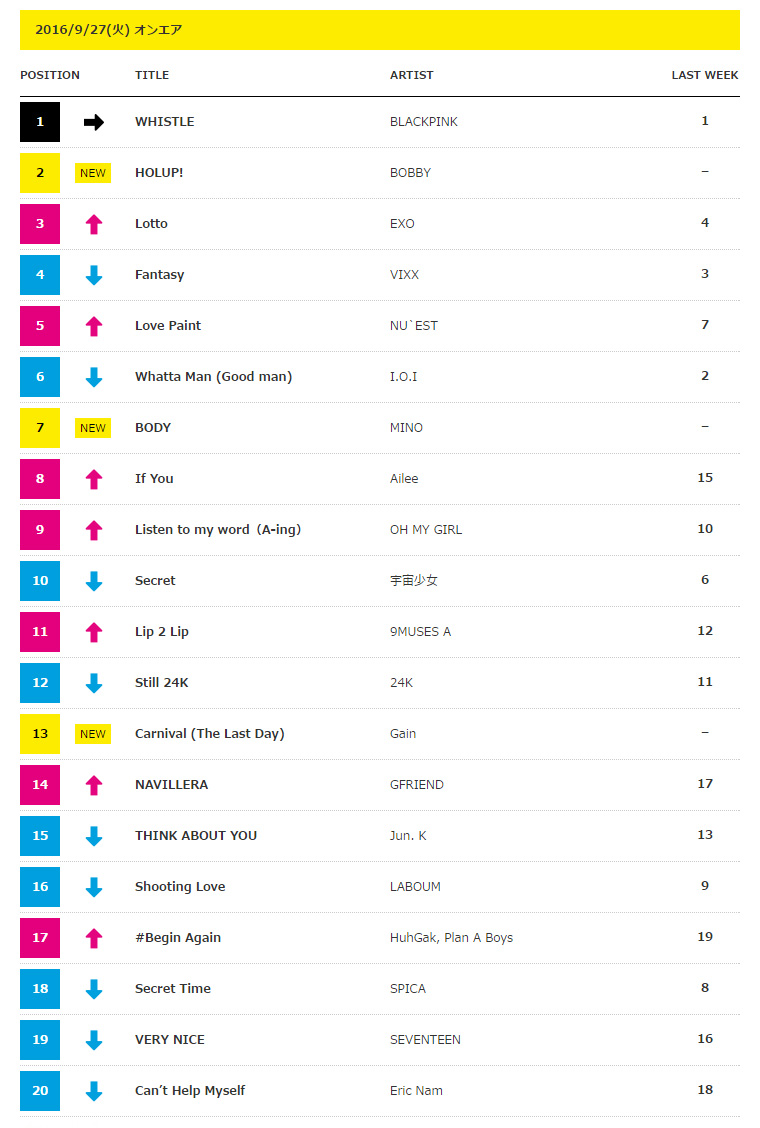Click the pink up arrow beside NAVILLERA
The width and height of the screenshot is (760, 1128).
pyautogui.click(x=94, y=786)
